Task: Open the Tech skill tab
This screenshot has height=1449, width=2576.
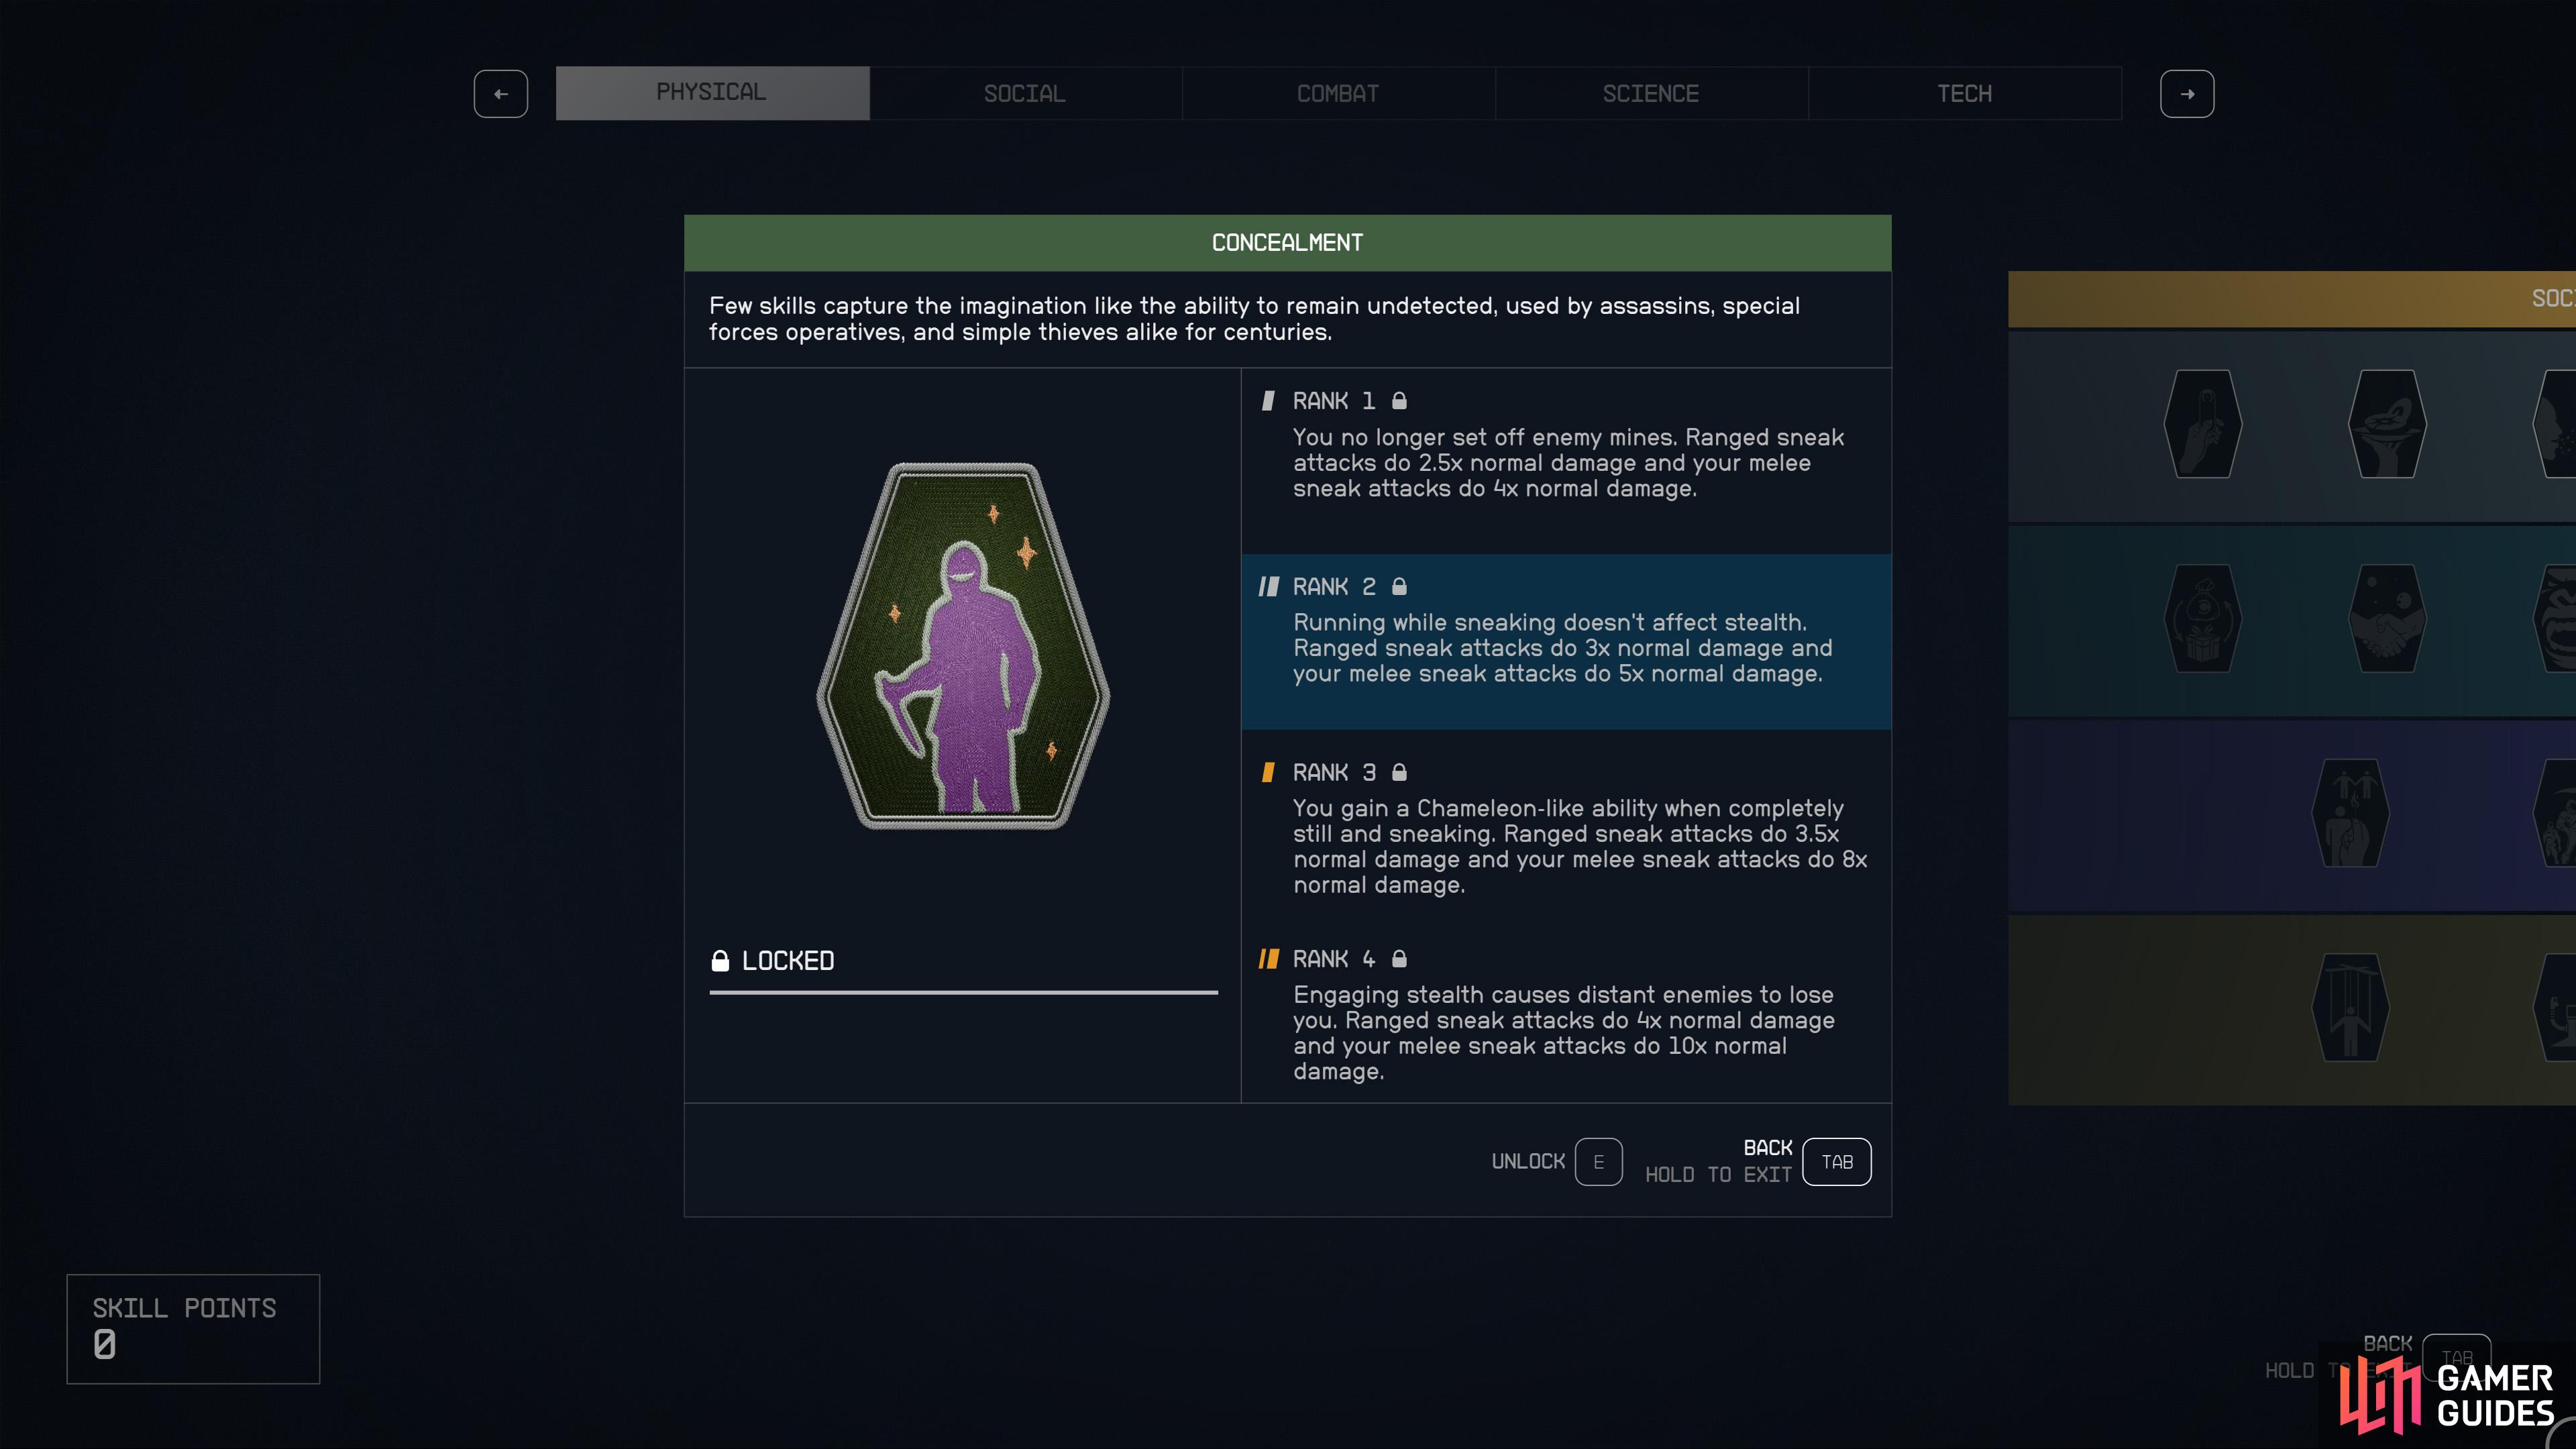Action: click(x=1965, y=93)
